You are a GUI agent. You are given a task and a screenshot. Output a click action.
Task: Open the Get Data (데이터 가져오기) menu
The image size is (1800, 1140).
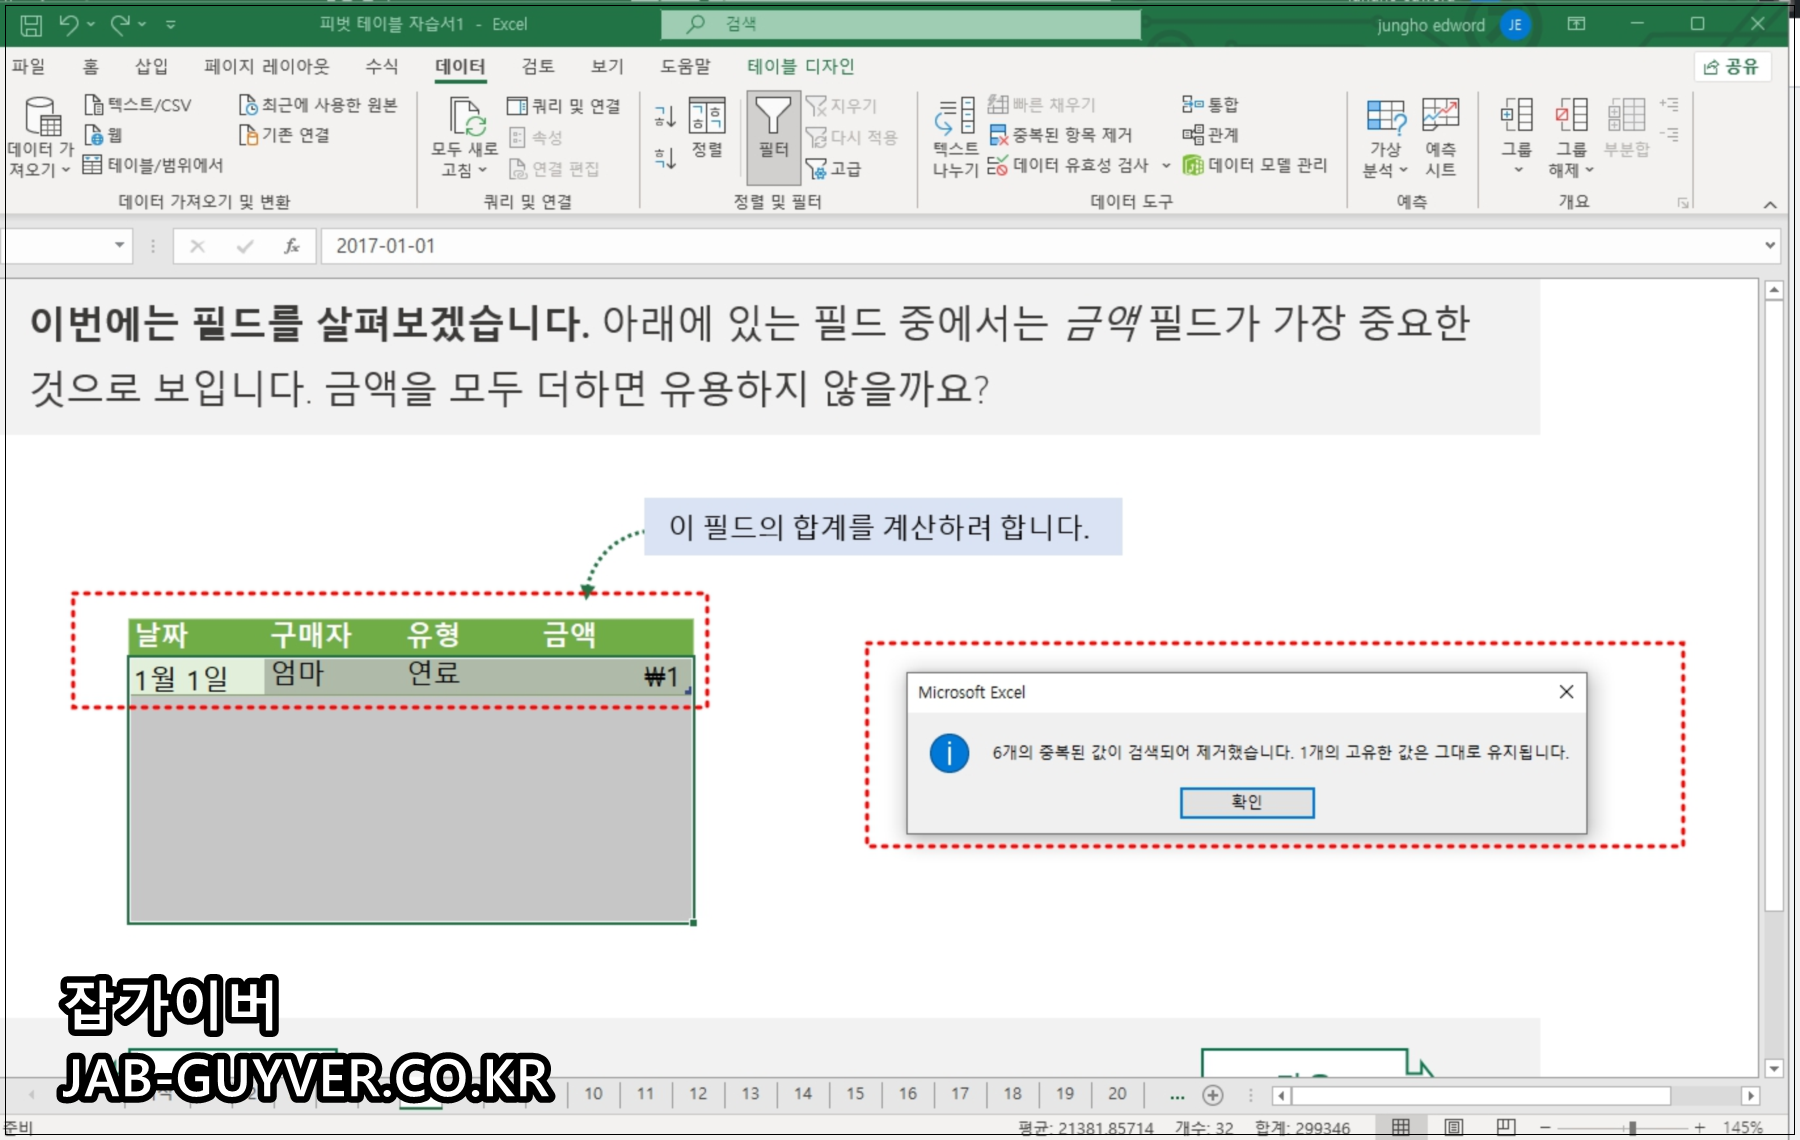tap(40, 139)
